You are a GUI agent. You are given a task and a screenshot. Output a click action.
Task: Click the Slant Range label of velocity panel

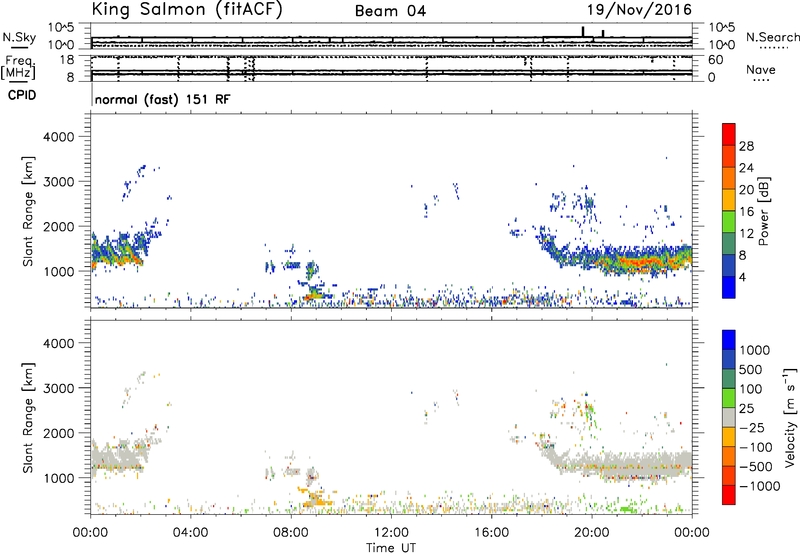click(28, 417)
